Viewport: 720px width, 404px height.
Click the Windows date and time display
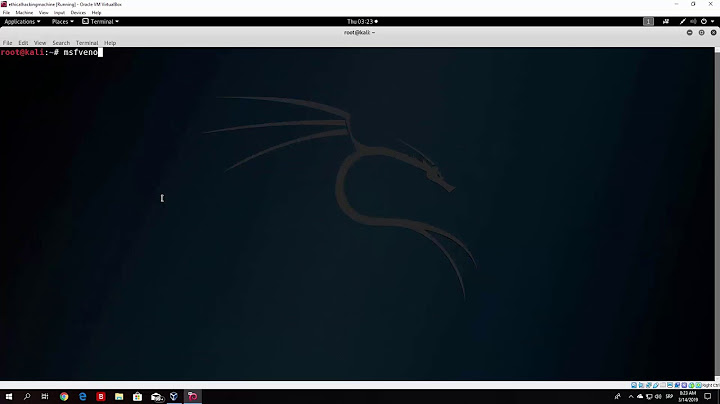pyautogui.click(x=687, y=397)
